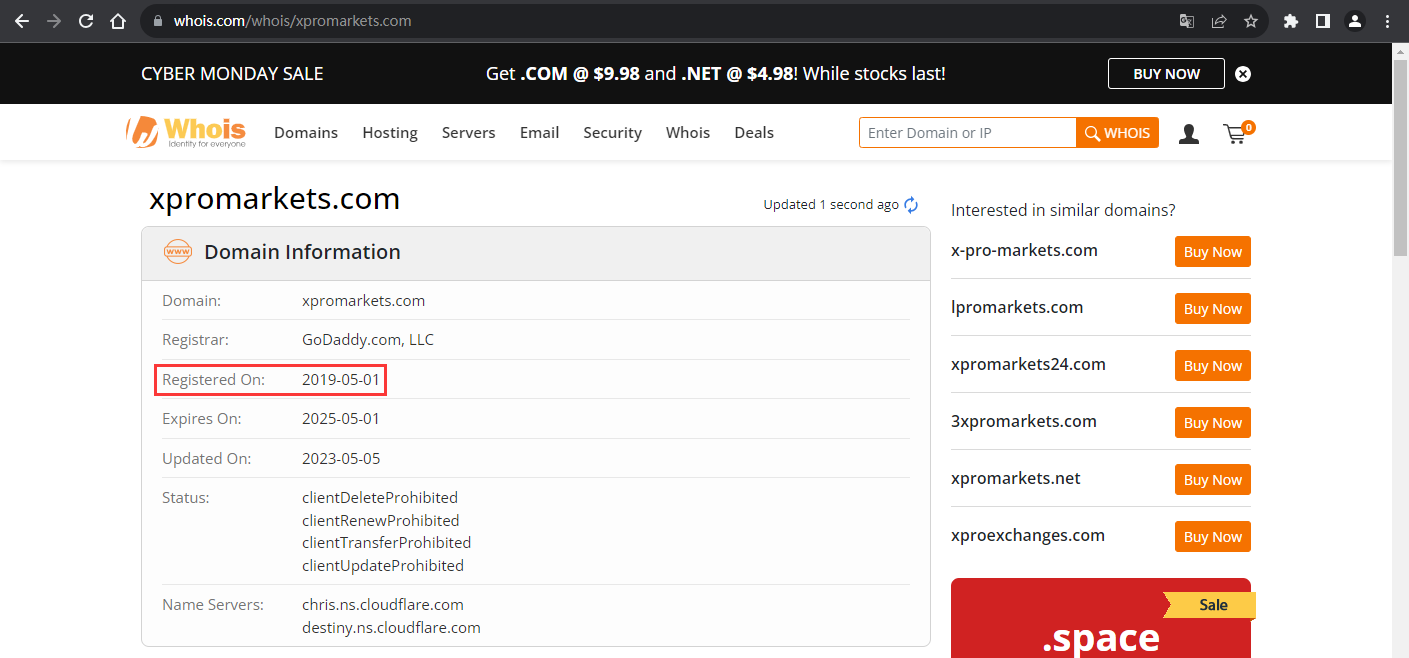The width and height of the screenshot is (1409, 658).
Task: Open the Hosting menu
Action: point(390,133)
